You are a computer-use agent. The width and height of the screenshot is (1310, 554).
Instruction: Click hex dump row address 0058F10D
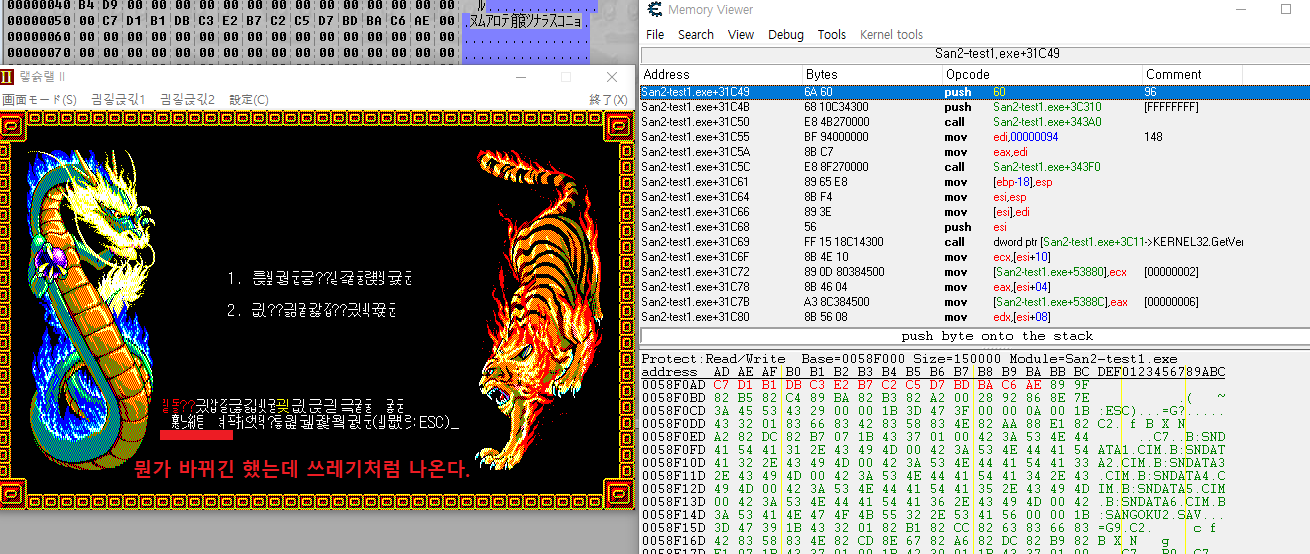(x=672, y=462)
